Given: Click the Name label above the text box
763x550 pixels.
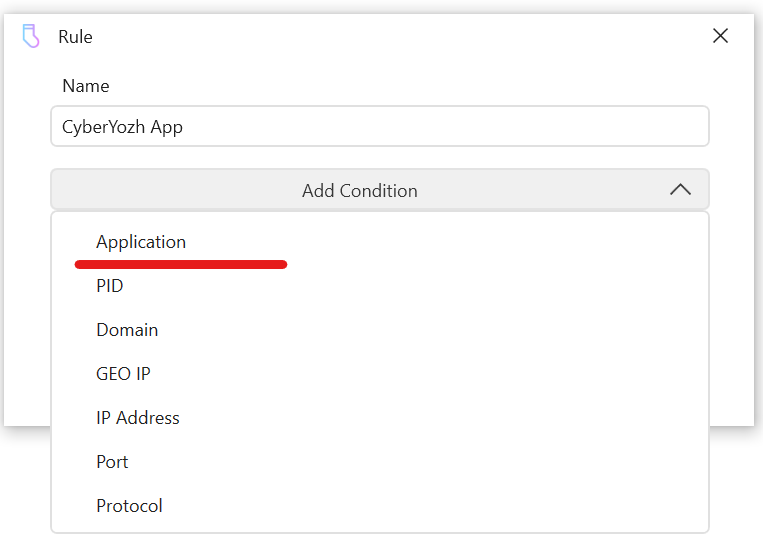Looking at the screenshot, I should pyautogui.click(x=86, y=86).
